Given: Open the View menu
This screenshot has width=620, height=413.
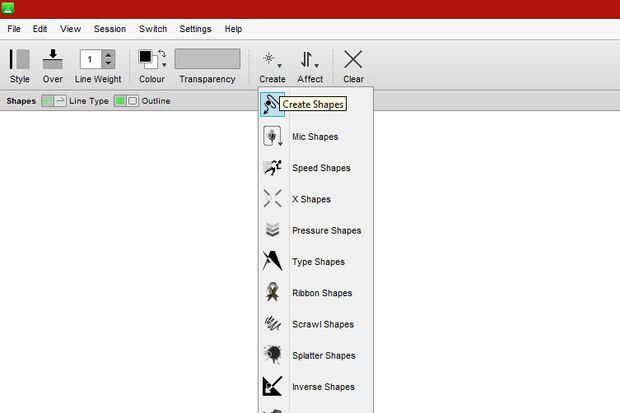Looking at the screenshot, I should click(x=70, y=29).
